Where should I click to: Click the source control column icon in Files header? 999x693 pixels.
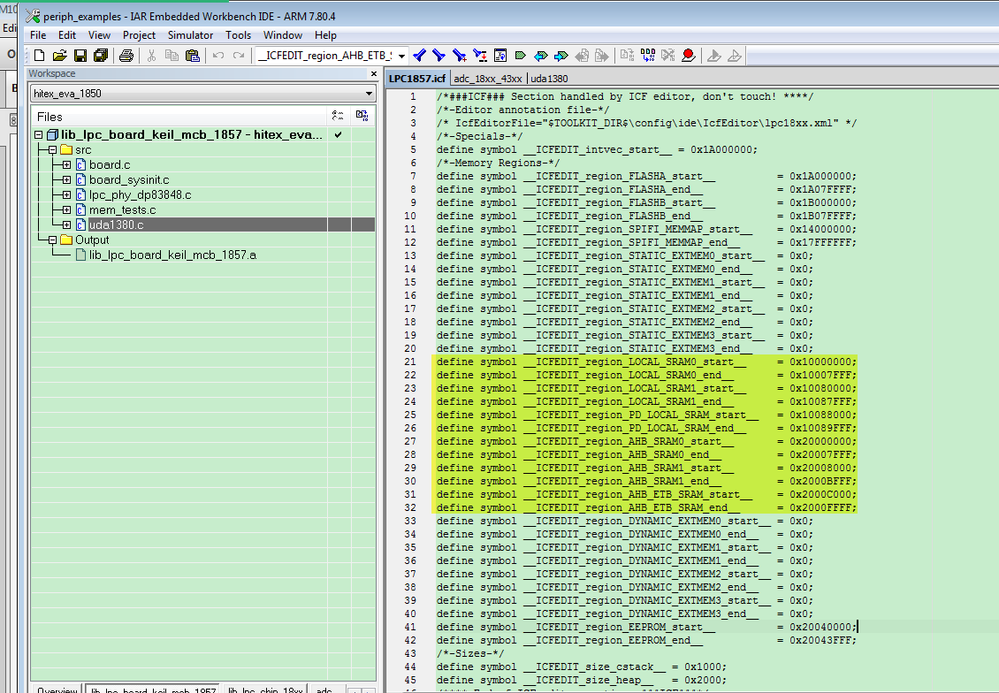(362, 116)
